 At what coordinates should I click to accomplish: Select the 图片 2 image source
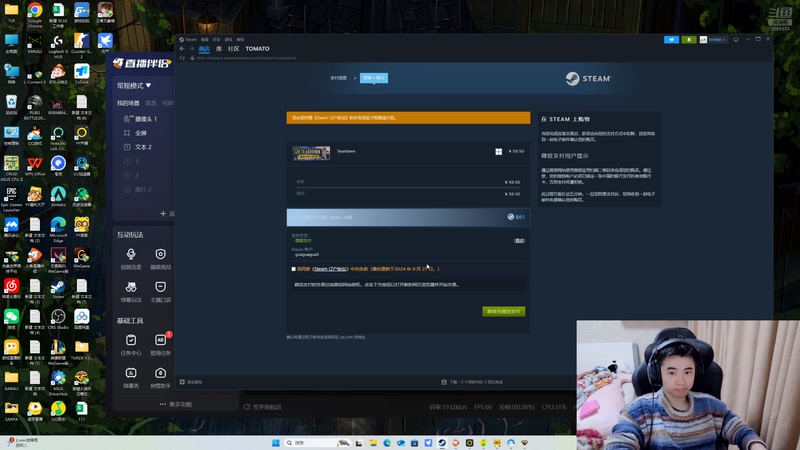tap(138, 189)
